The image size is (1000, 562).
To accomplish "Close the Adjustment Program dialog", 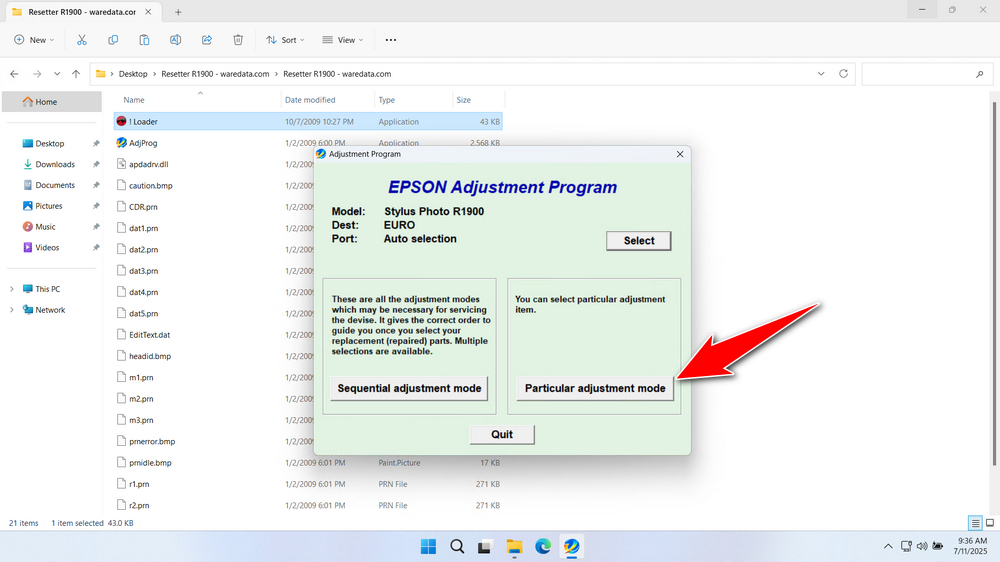I will [680, 154].
